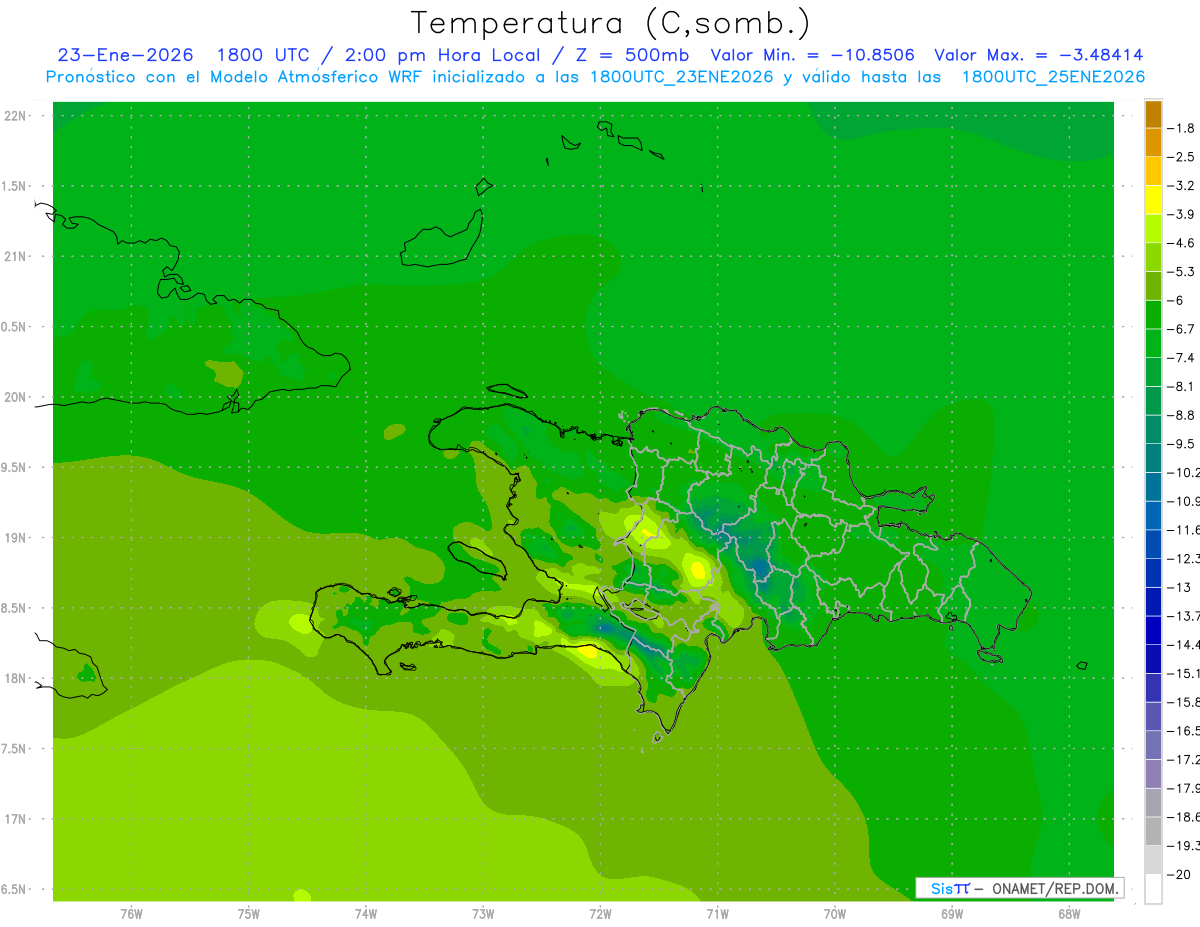Click the green swatch between -6 and -6.7
This screenshot has width=1200, height=927.
click(1153, 315)
